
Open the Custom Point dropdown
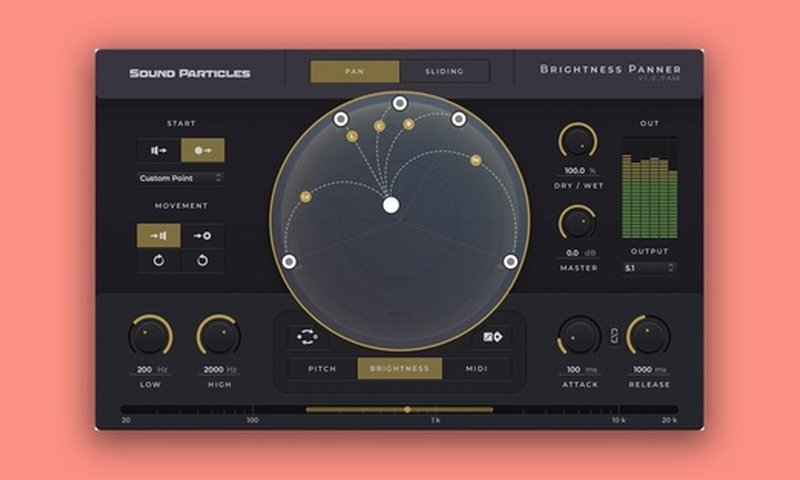tap(181, 178)
